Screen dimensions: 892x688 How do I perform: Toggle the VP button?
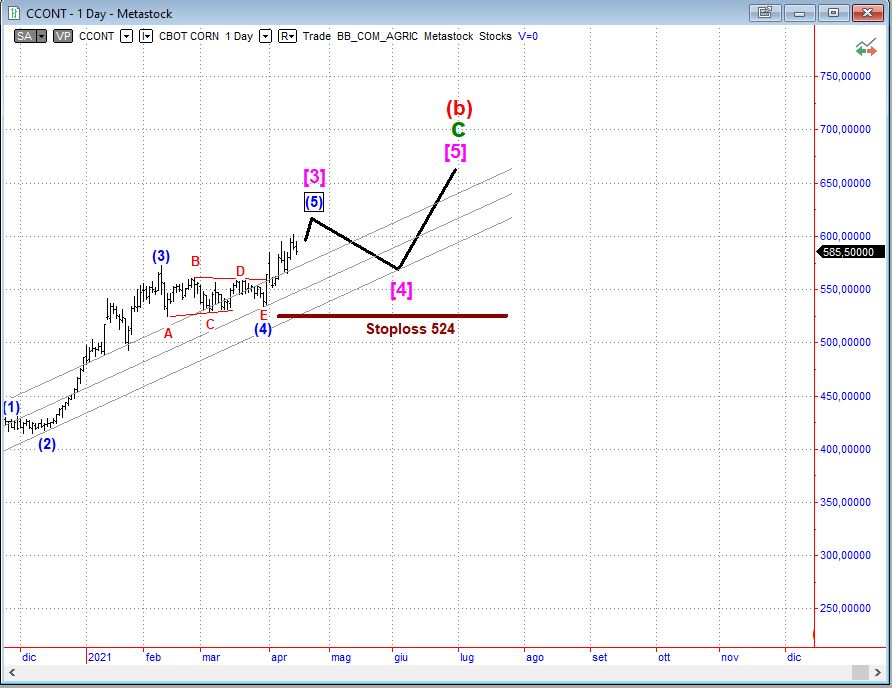tap(63, 36)
